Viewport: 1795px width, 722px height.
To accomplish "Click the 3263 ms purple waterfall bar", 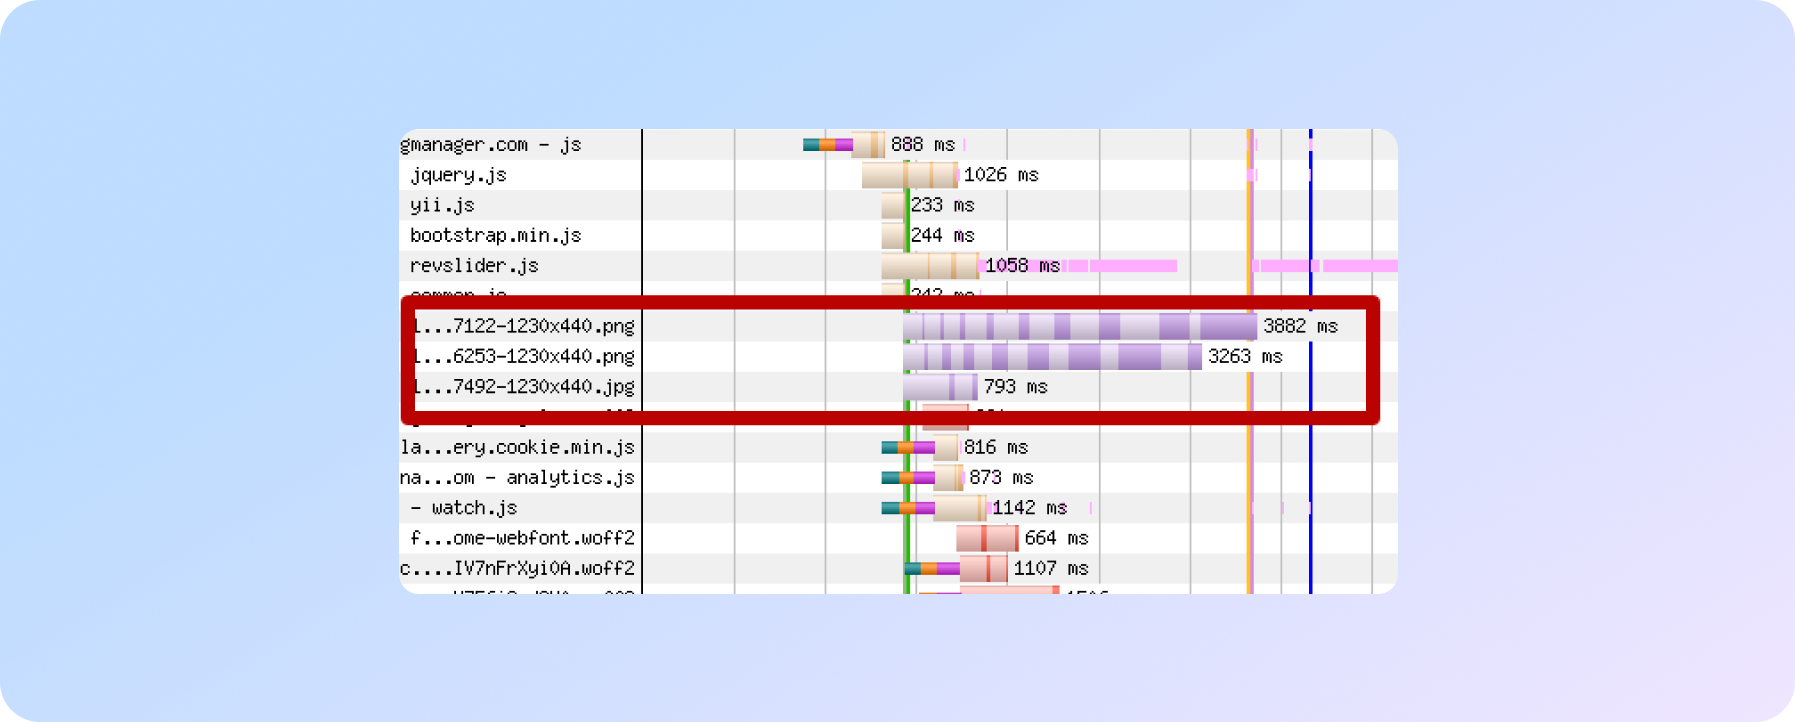I will [x=1052, y=356].
